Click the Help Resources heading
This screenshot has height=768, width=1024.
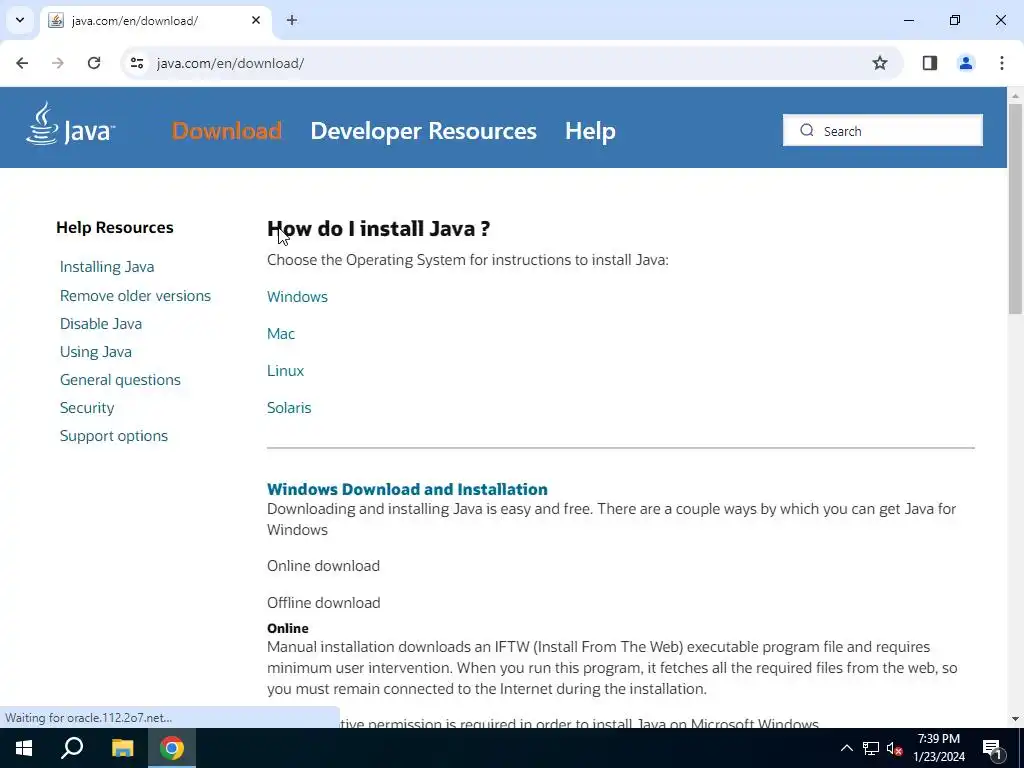click(114, 227)
